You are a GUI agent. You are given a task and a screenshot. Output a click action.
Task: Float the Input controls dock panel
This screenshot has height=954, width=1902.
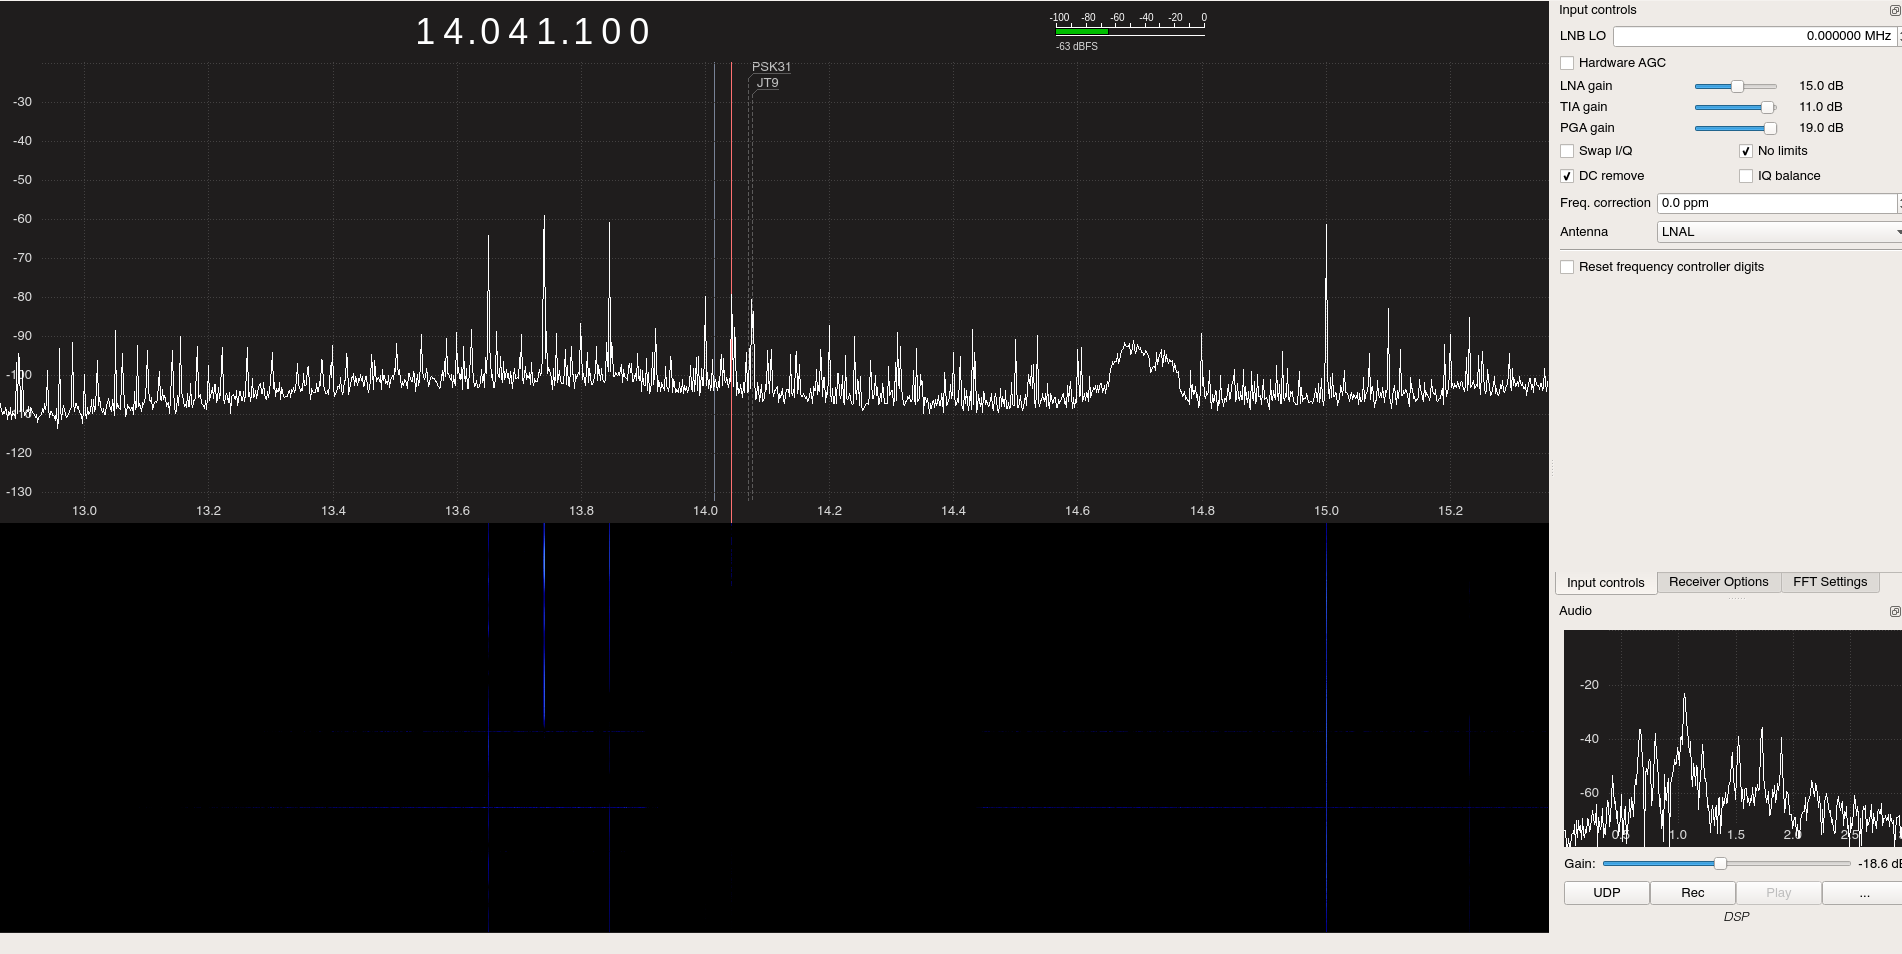click(1894, 10)
